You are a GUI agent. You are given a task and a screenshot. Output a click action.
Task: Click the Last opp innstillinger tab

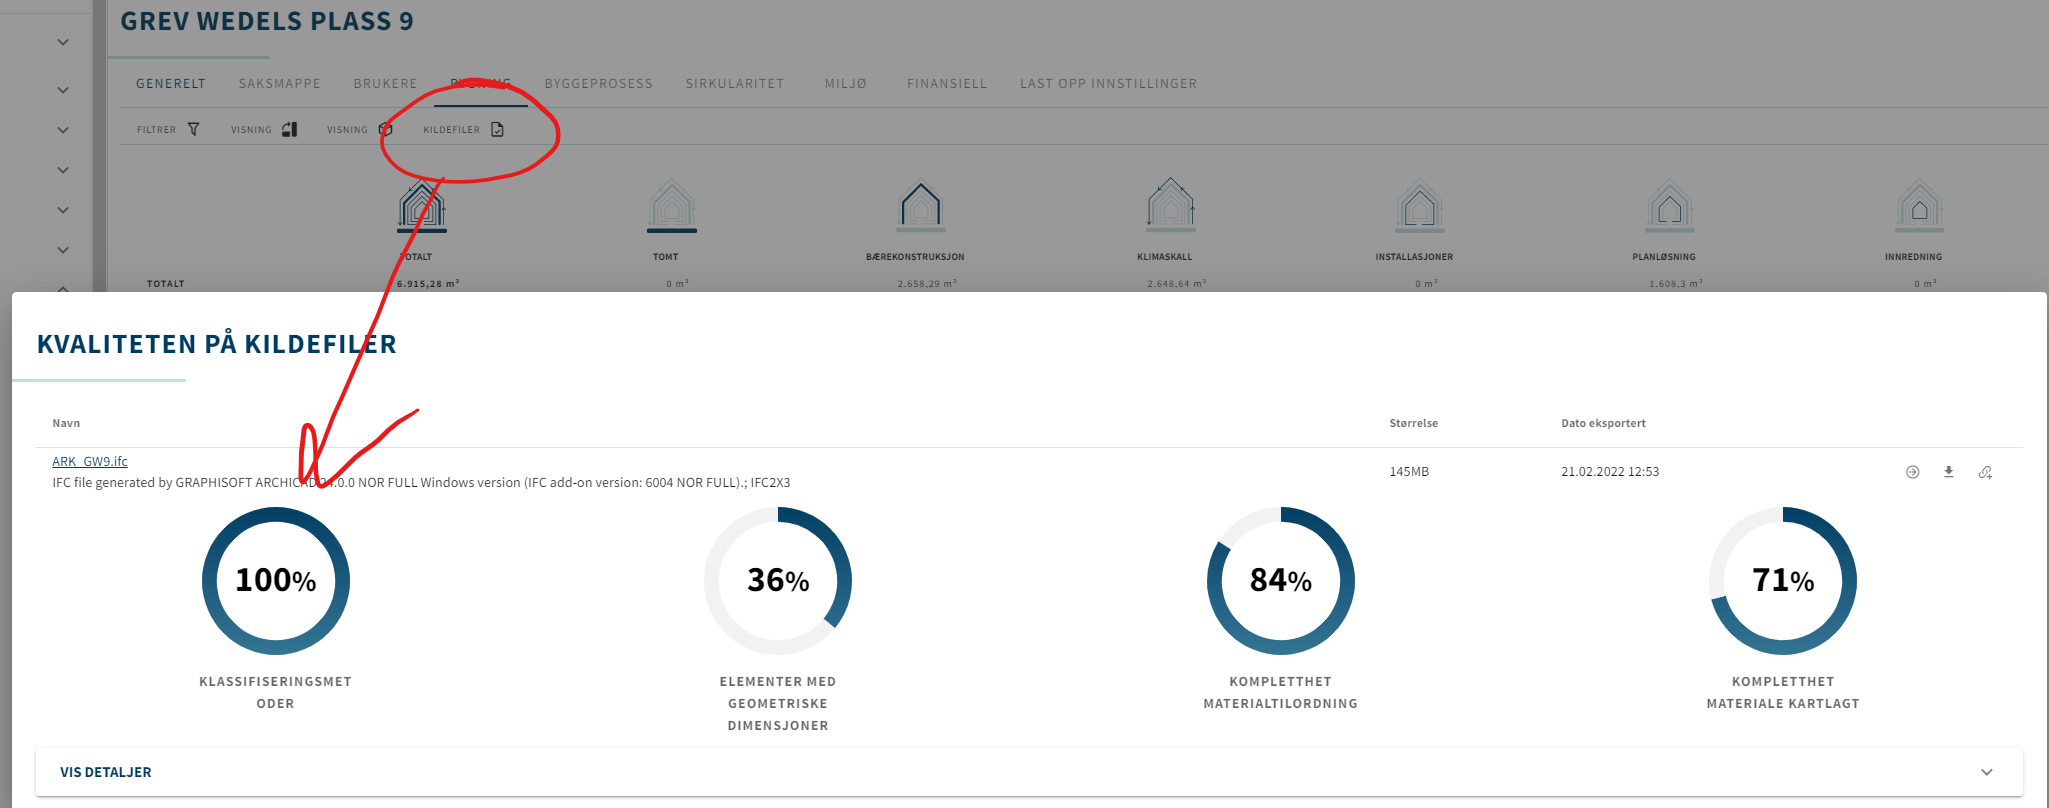(1108, 84)
